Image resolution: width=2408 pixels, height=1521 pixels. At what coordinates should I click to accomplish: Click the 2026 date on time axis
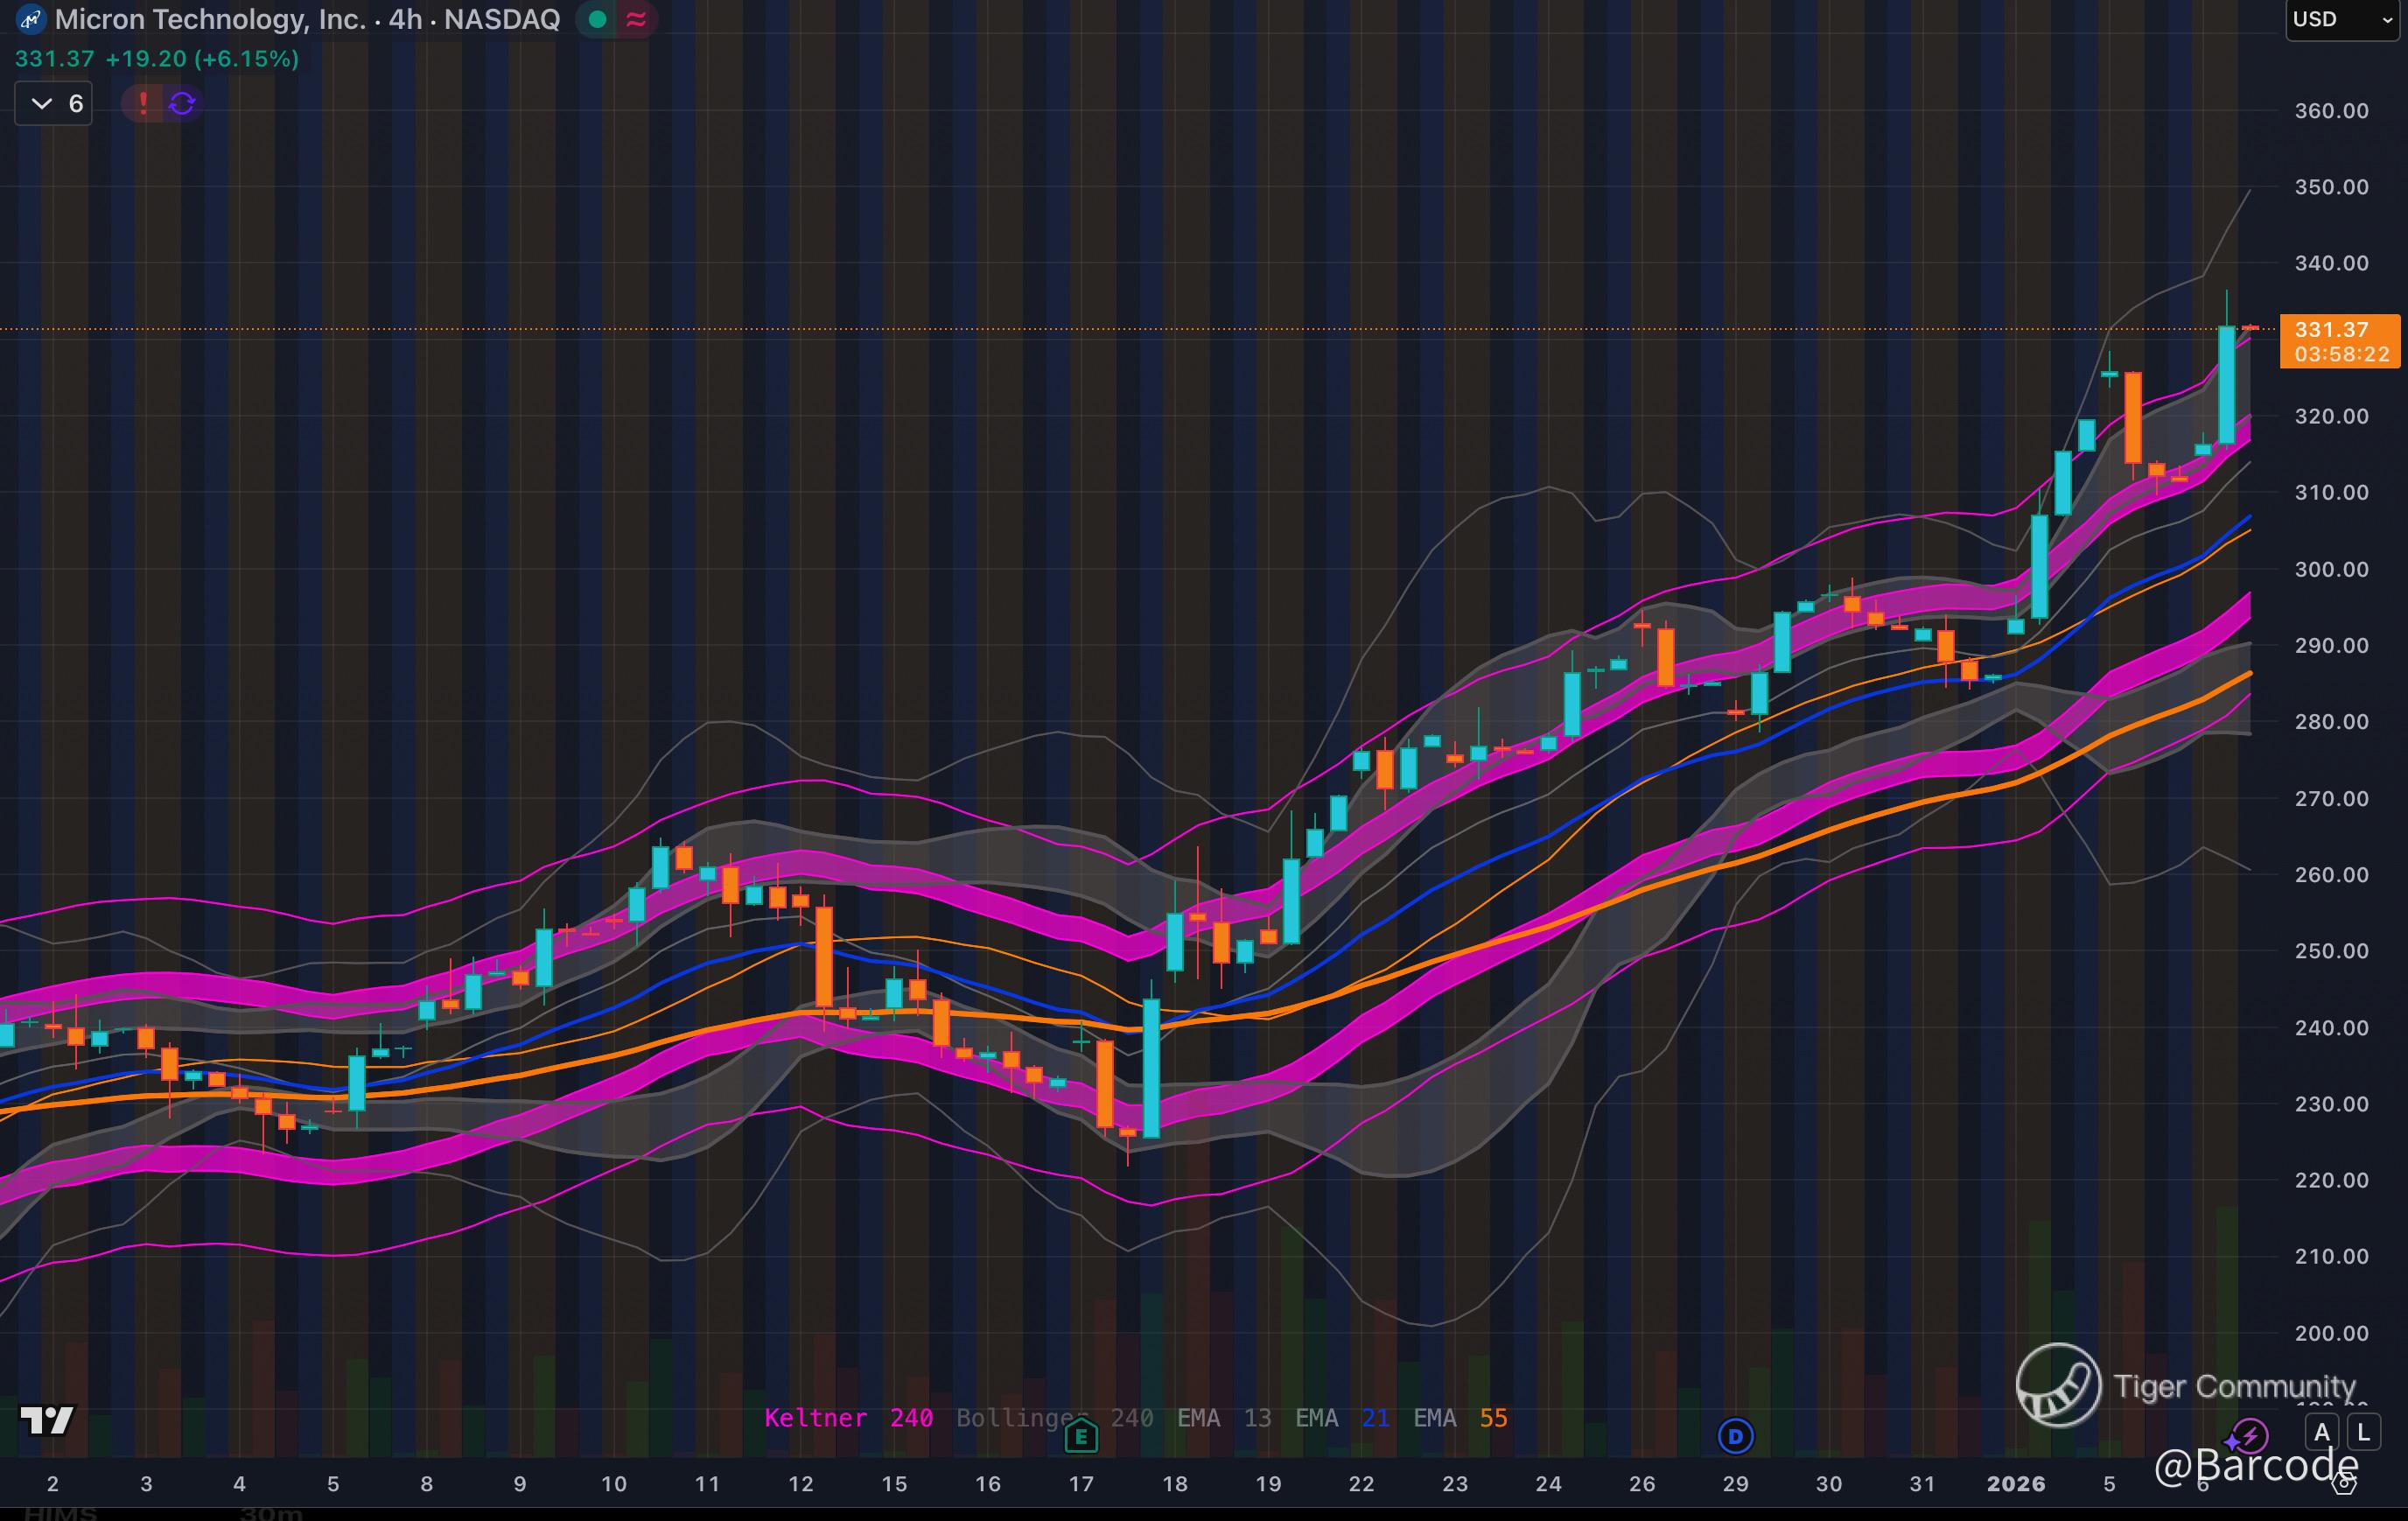click(2015, 1484)
